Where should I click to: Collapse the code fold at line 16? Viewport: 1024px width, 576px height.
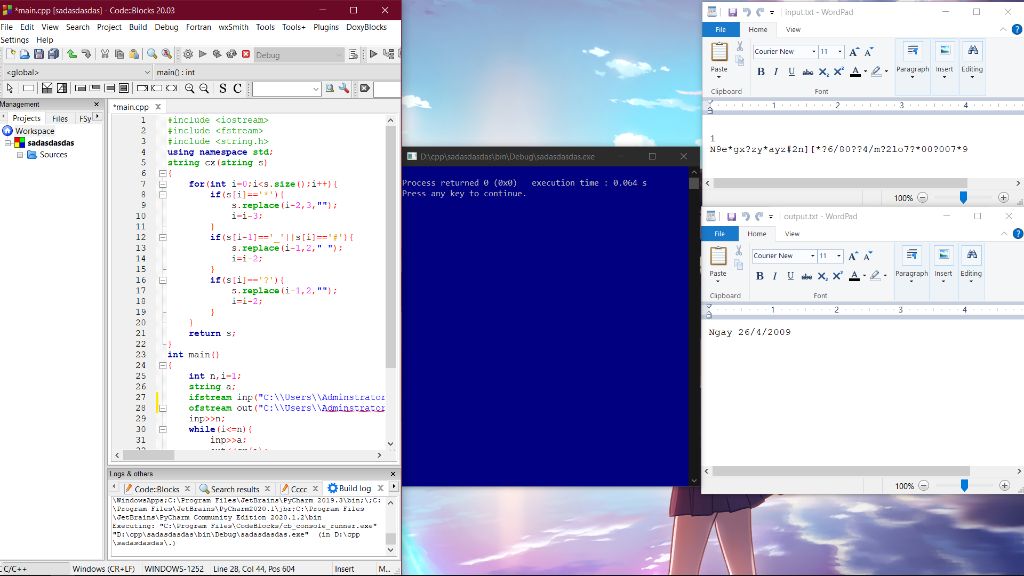point(163,280)
